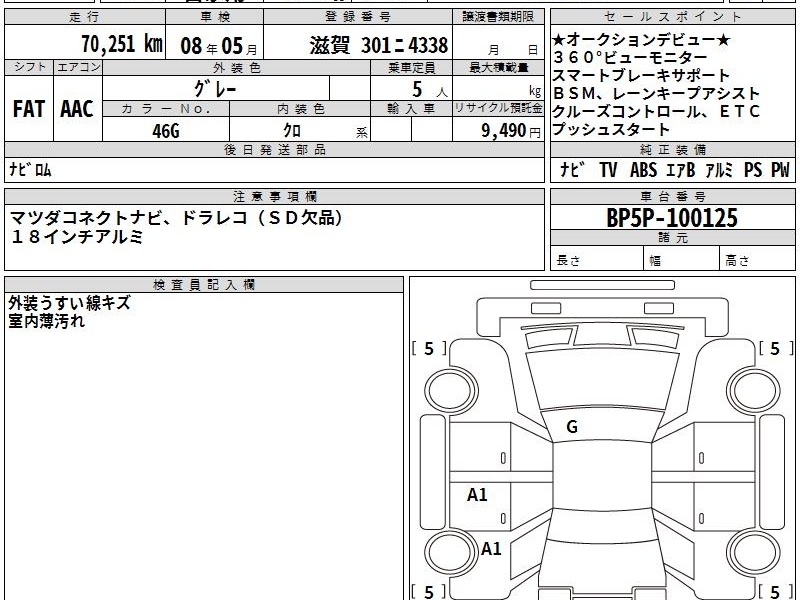The image size is (800, 600).
Task: Click the 長さ dimension field
Action: tap(597, 258)
